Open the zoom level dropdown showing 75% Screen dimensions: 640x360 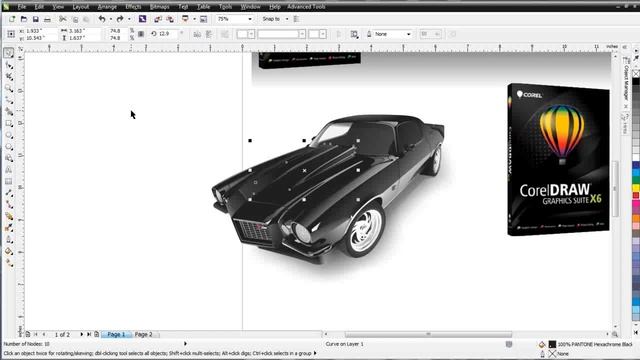point(250,19)
